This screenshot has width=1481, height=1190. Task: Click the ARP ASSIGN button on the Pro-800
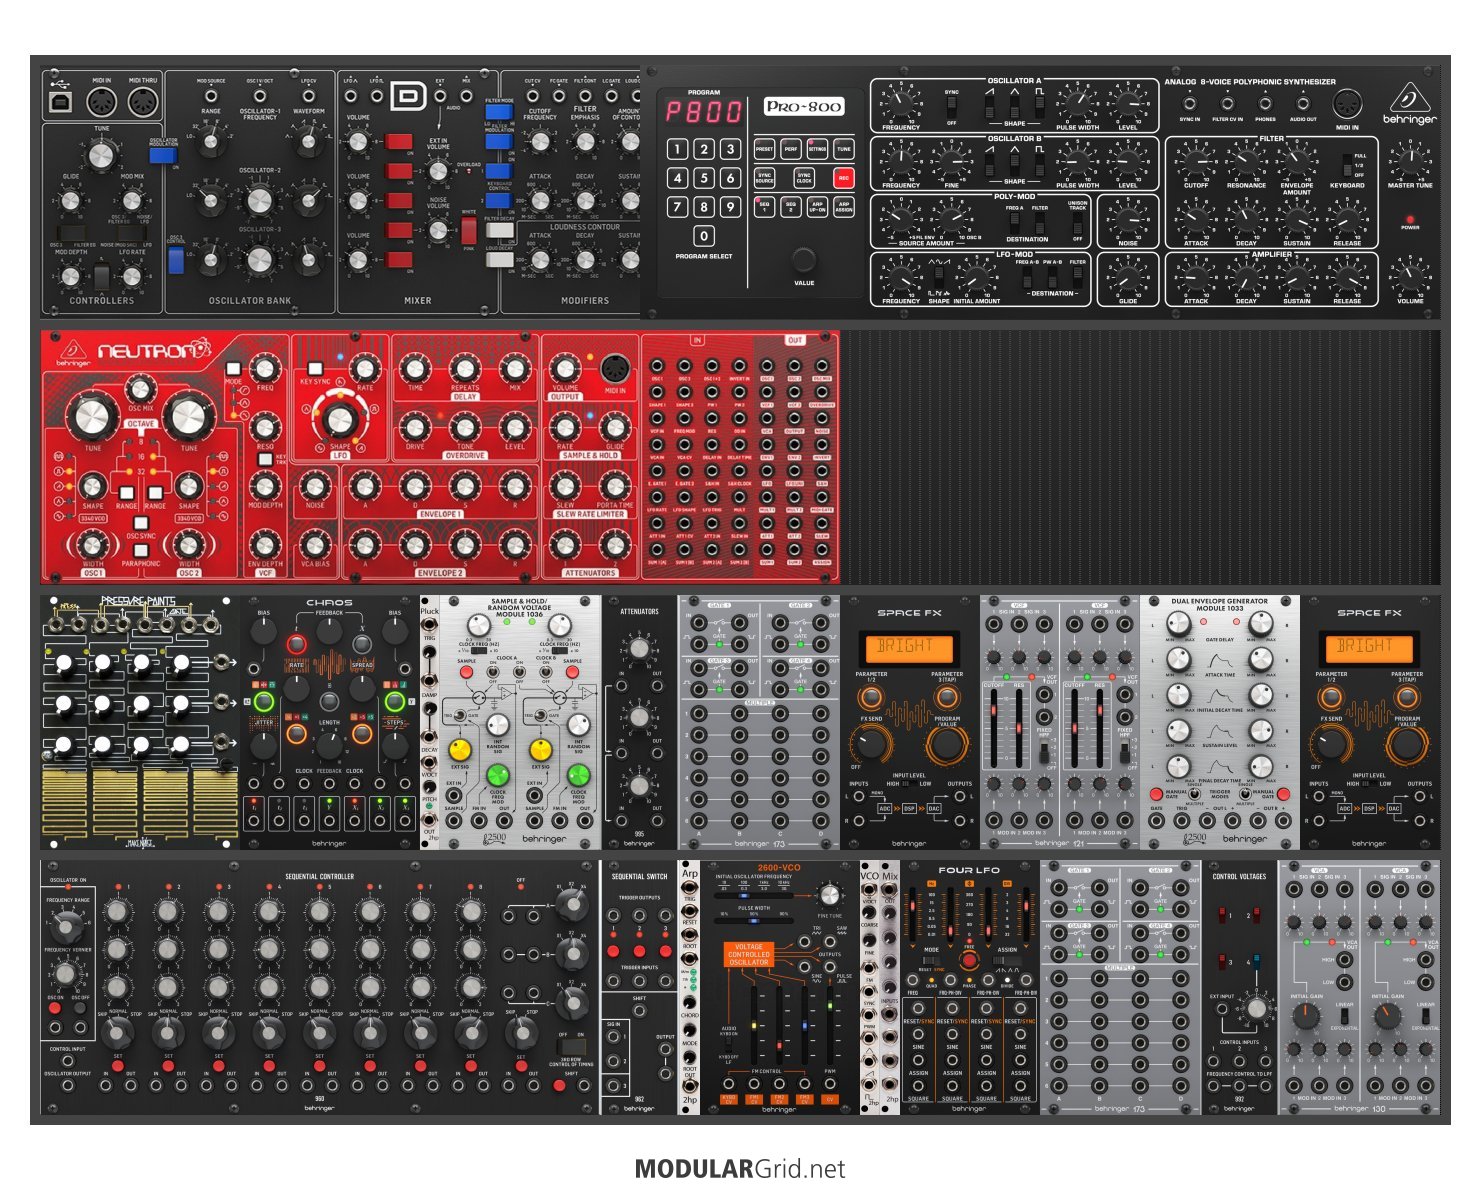pyautogui.click(x=844, y=207)
